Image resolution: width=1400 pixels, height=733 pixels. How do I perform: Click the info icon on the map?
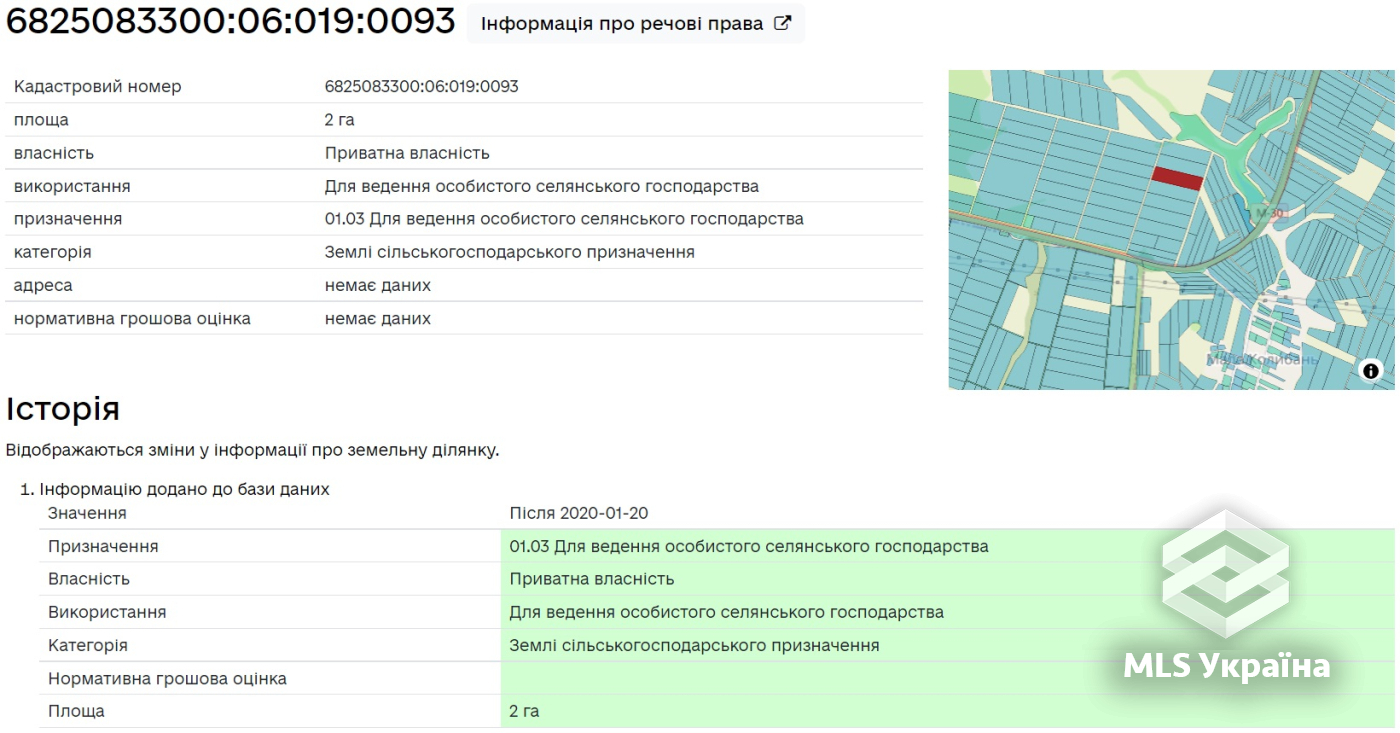[x=1370, y=371]
